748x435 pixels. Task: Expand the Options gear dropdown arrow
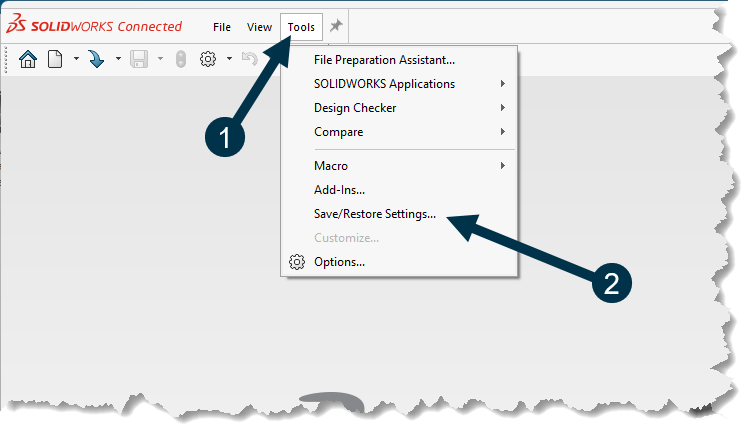[x=229, y=59]
